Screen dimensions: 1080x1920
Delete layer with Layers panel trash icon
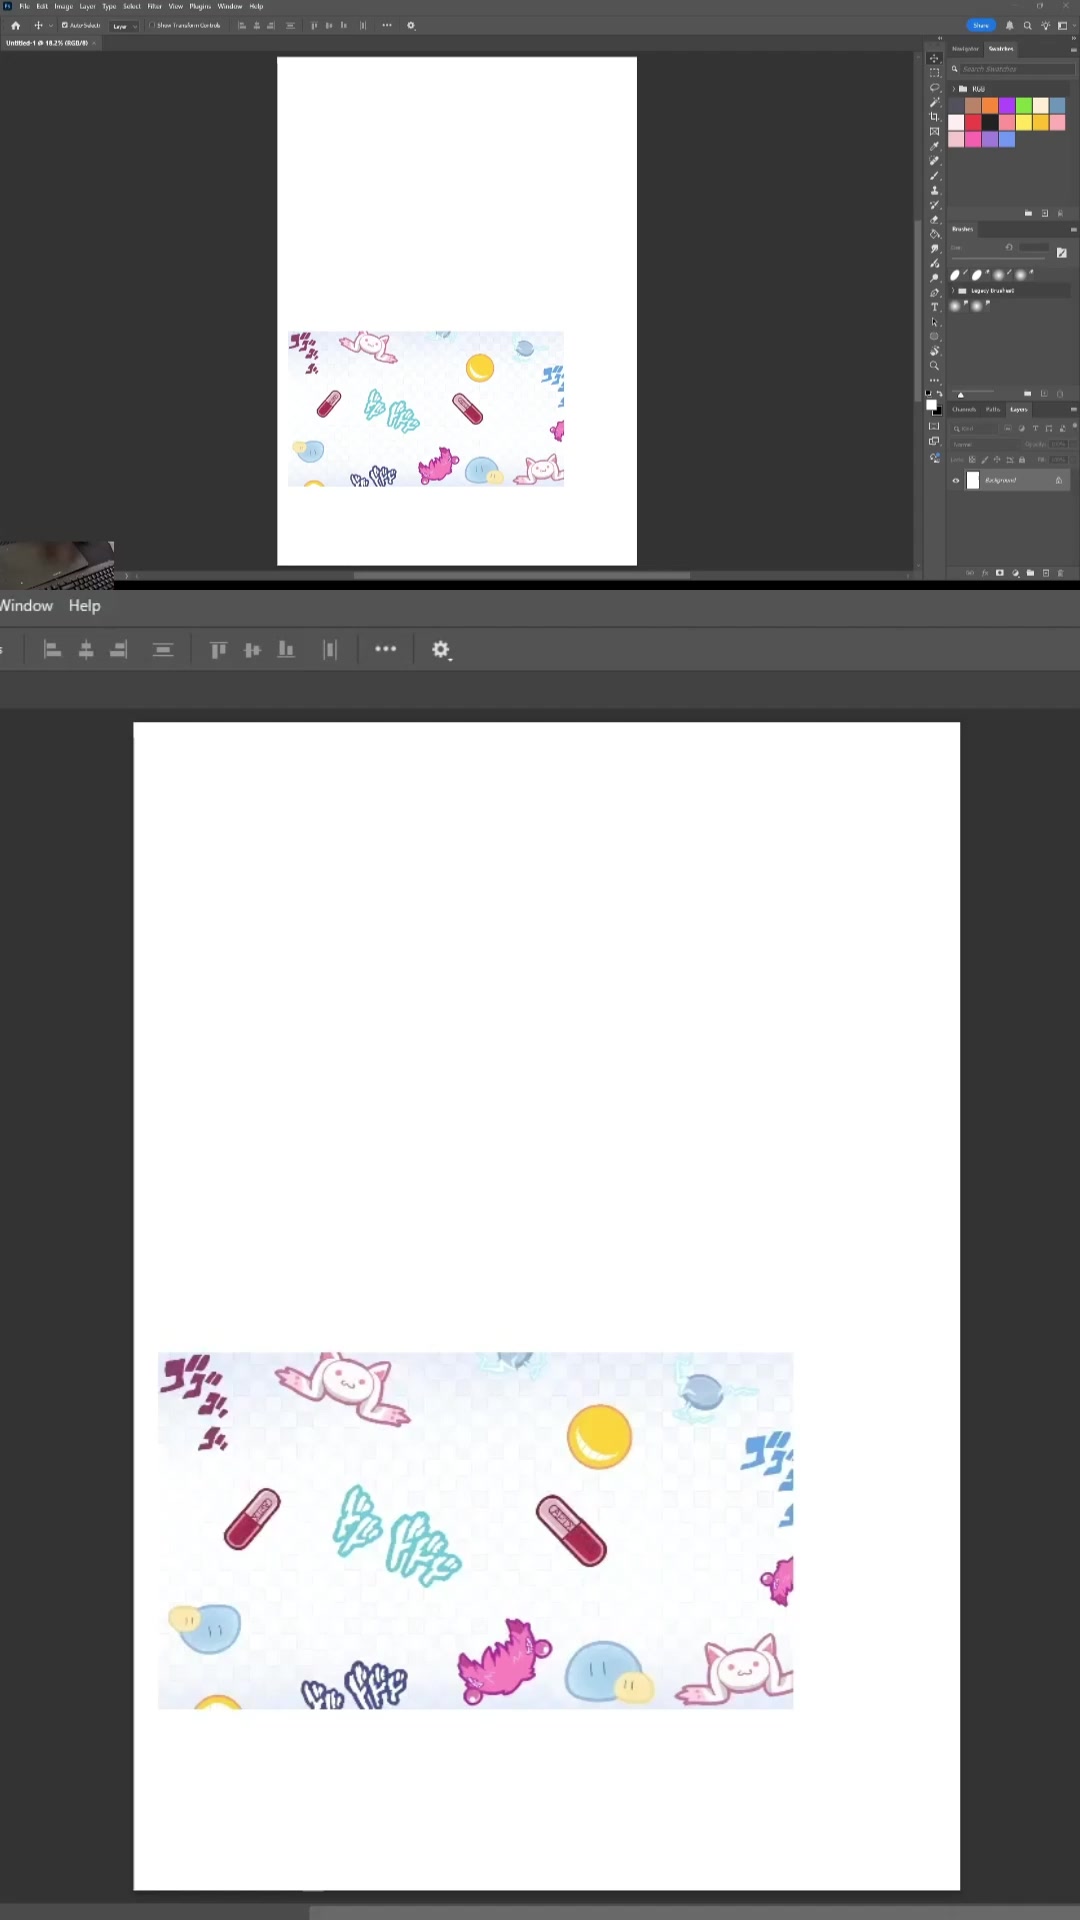(x=1060, y=572)
